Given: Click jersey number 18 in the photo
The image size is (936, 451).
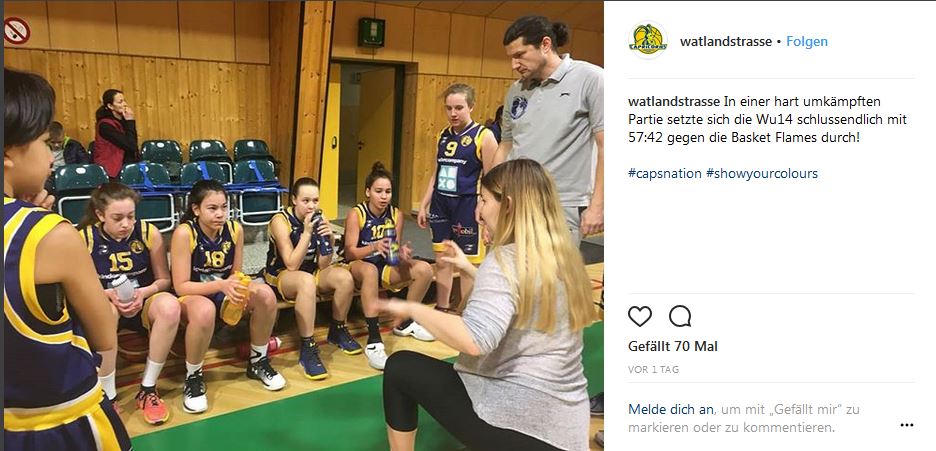Looking at the screenshot, I should (x=214, y=258).
